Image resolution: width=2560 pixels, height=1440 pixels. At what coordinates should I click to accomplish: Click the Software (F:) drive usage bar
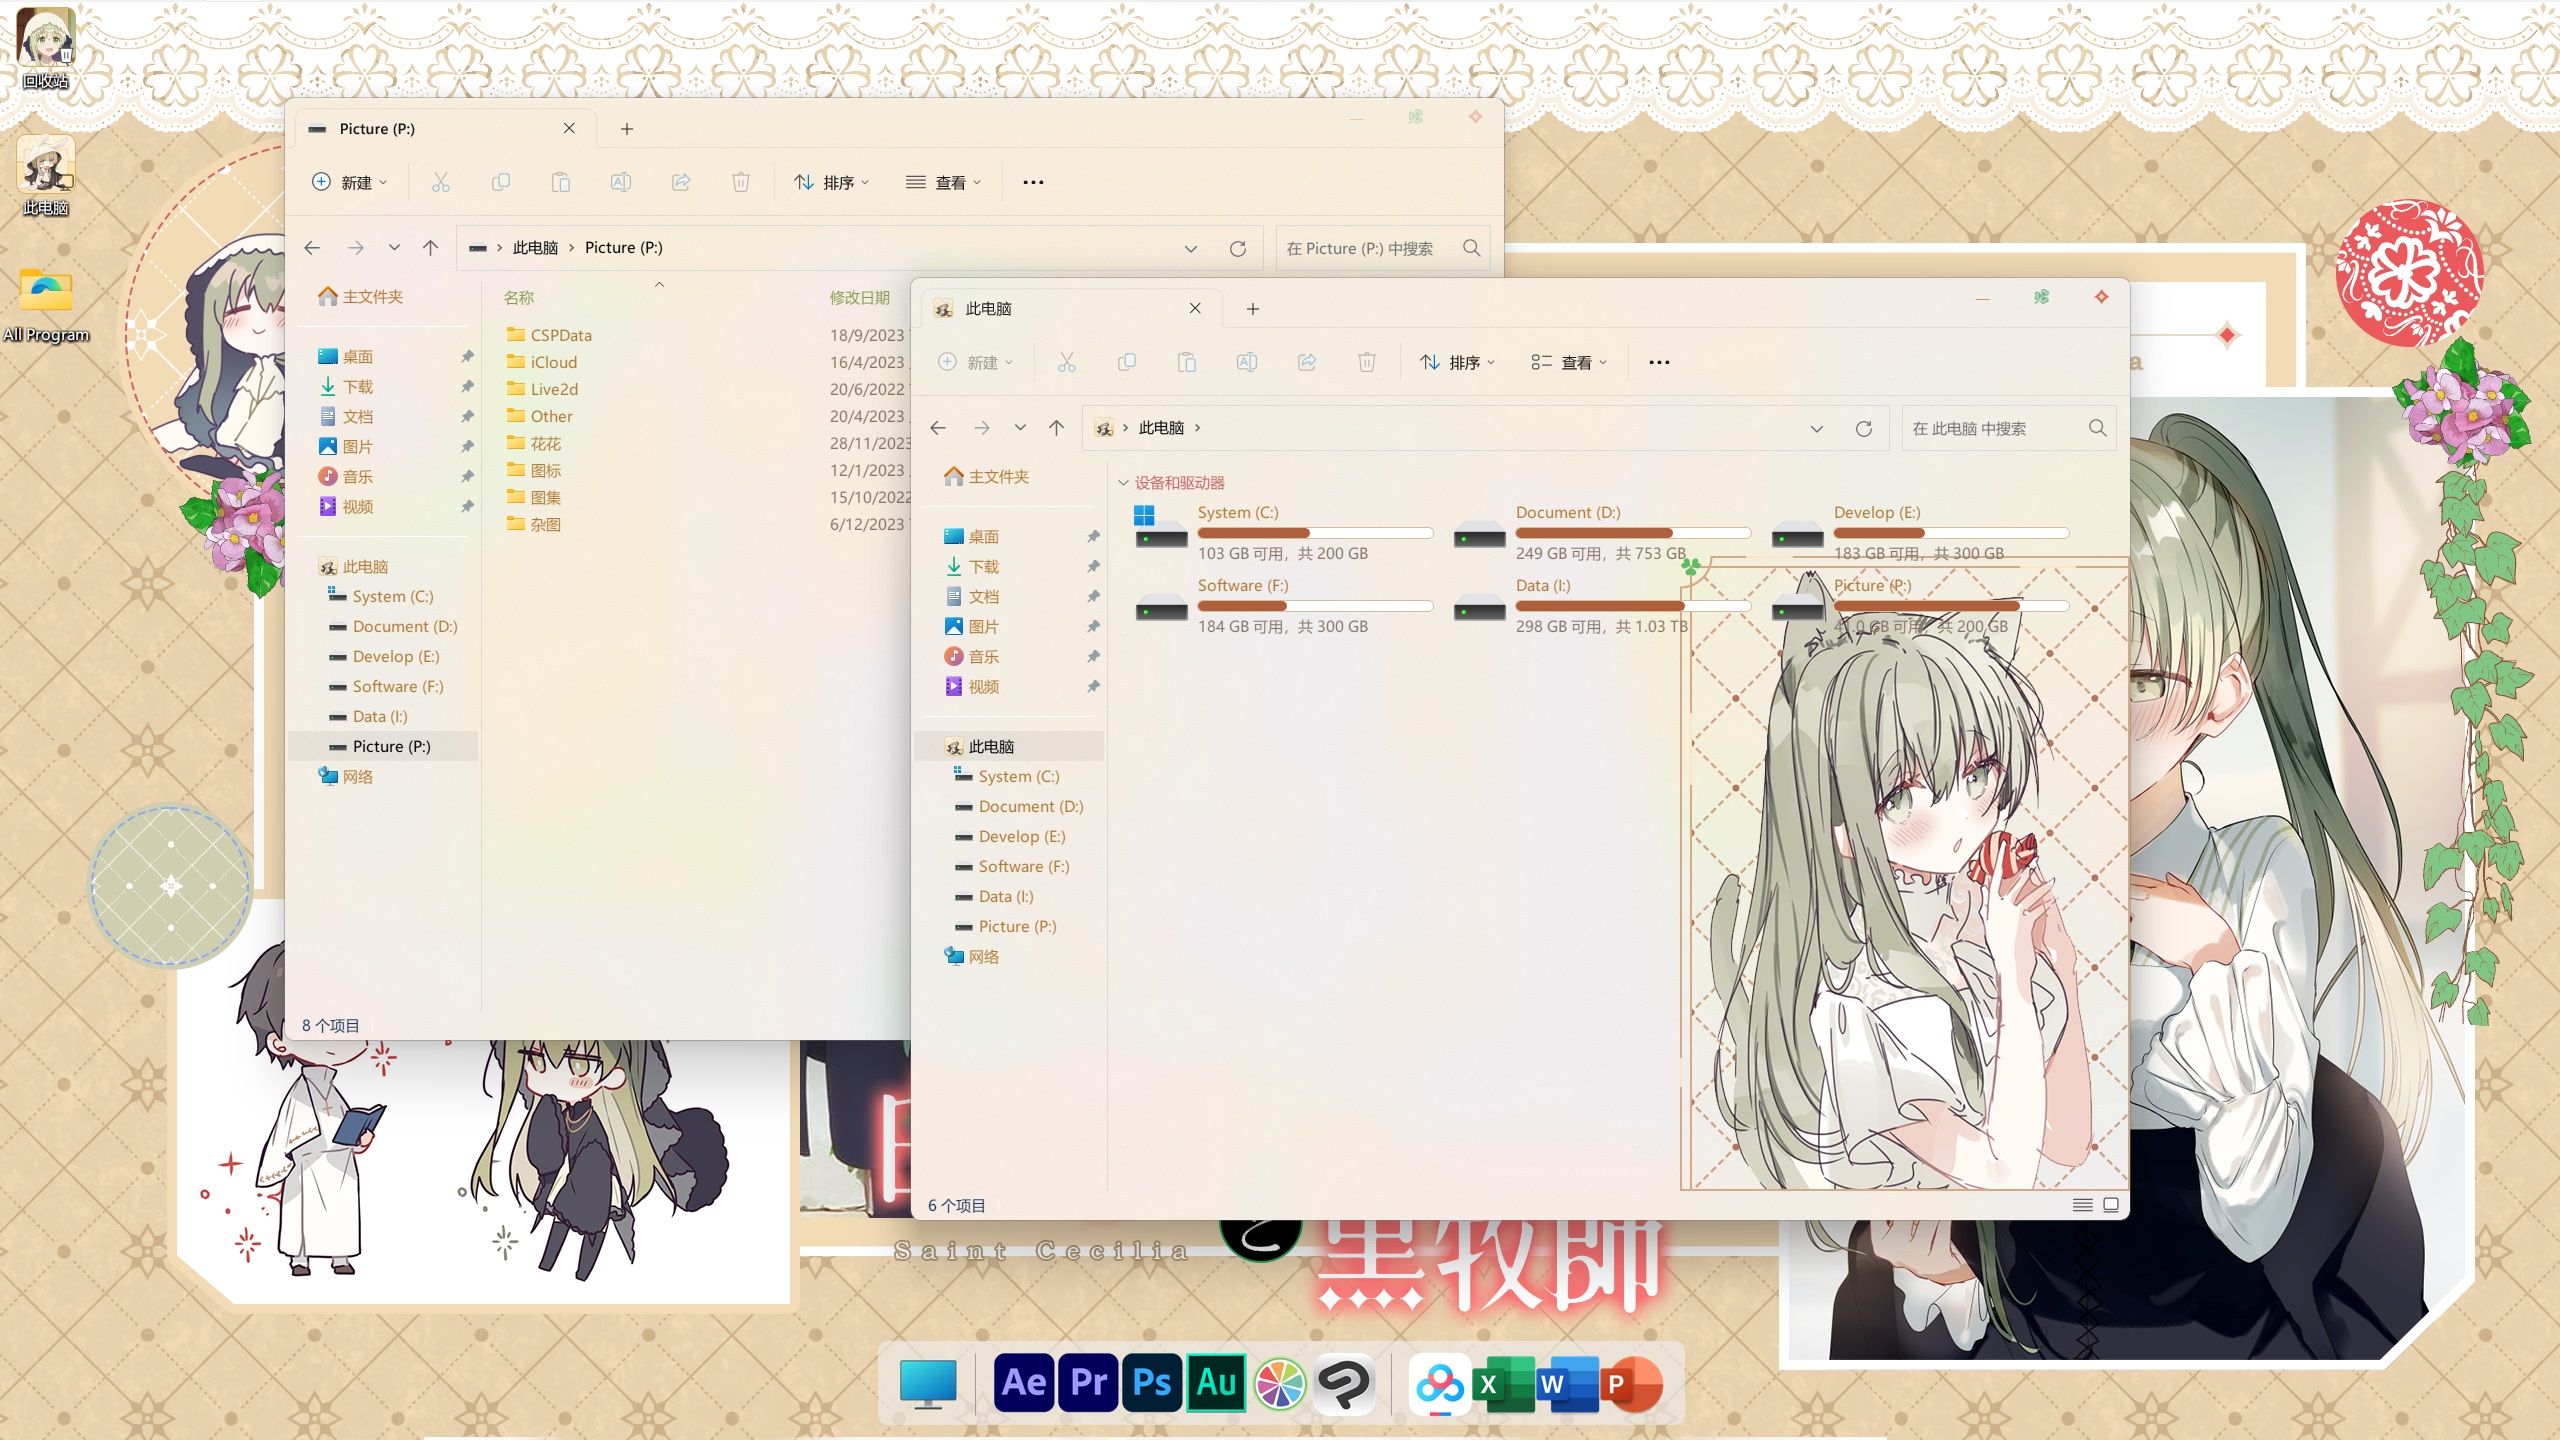coord(1315,606)
